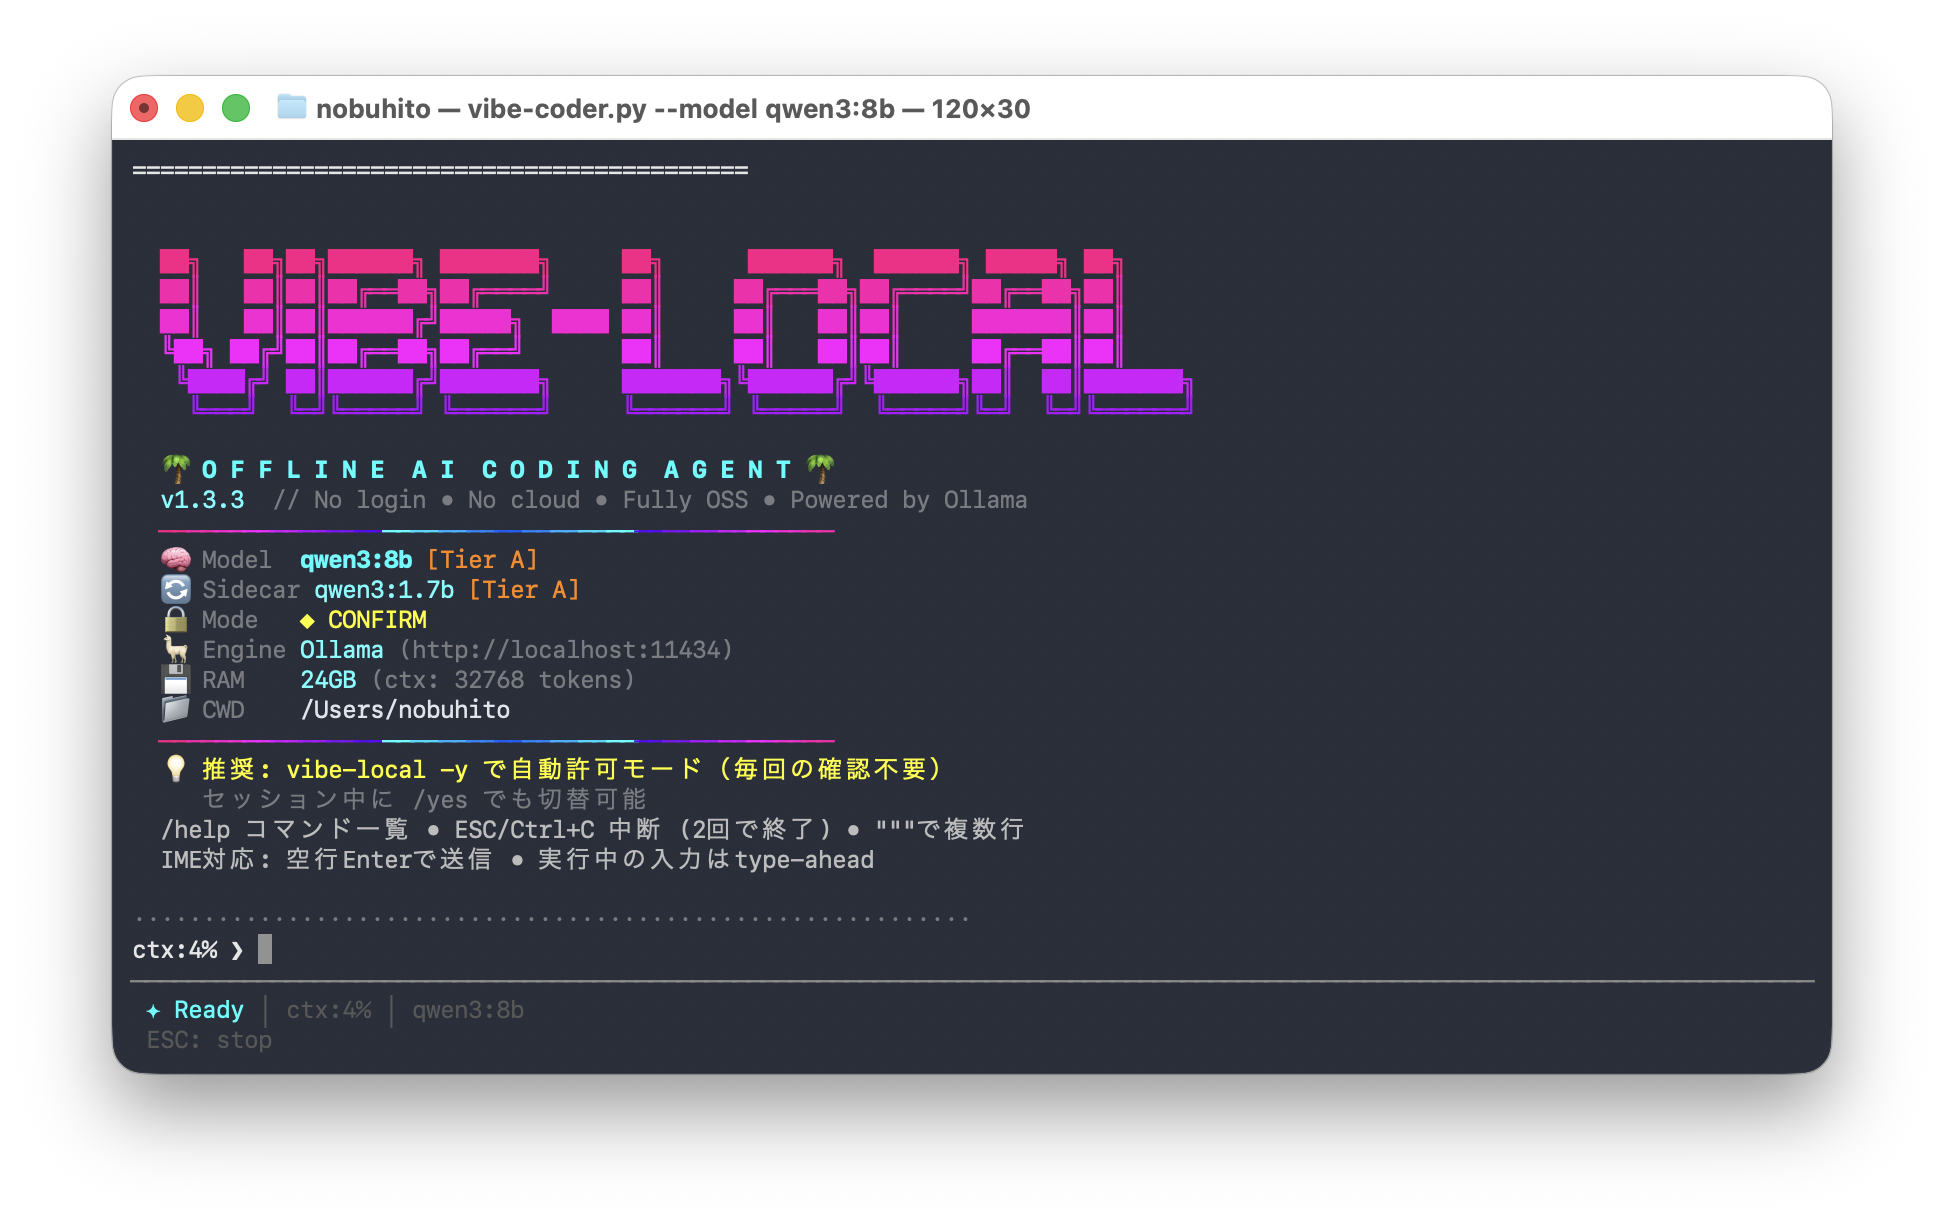Click the llama icon beside Engine
The width and height of the screenshot is (1944, 1222).
pos(176,649)
